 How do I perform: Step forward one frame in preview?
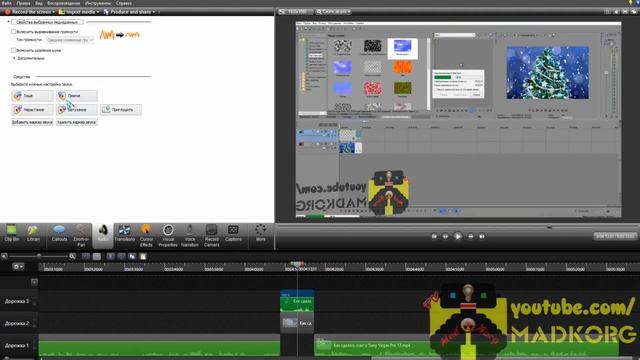click(x=471, y=236)
